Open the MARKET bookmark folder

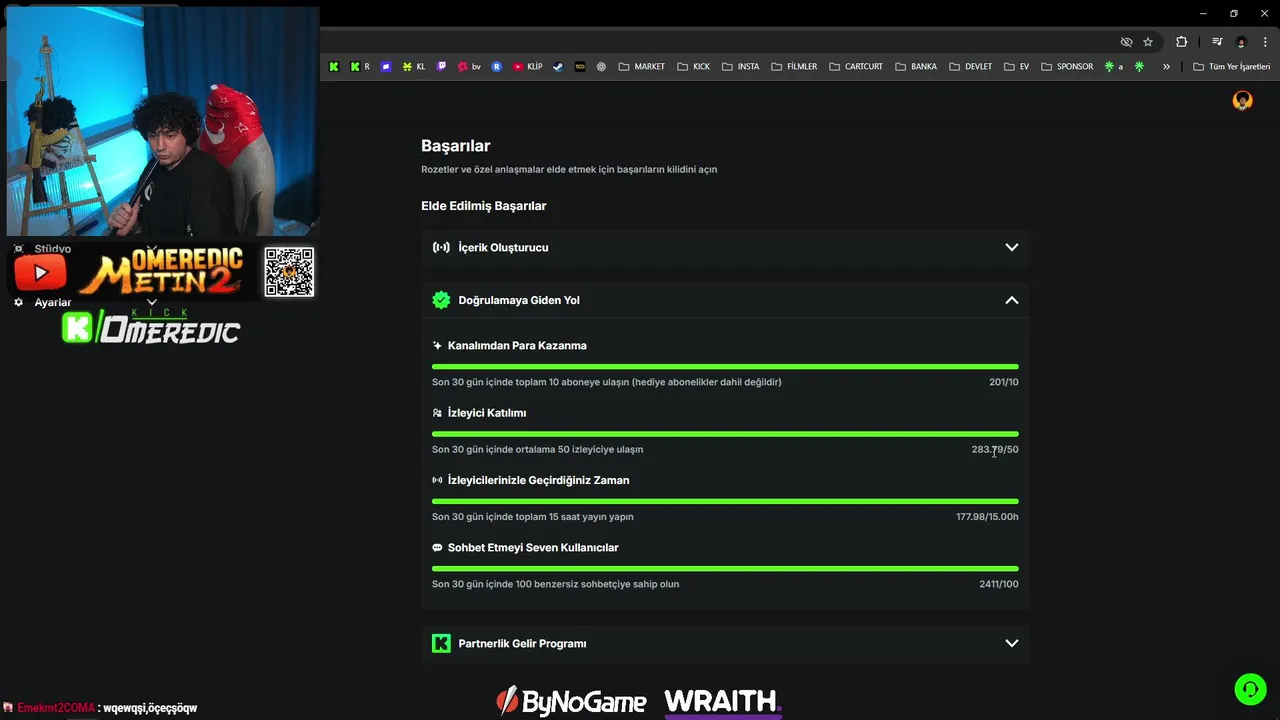pos(641,67)
